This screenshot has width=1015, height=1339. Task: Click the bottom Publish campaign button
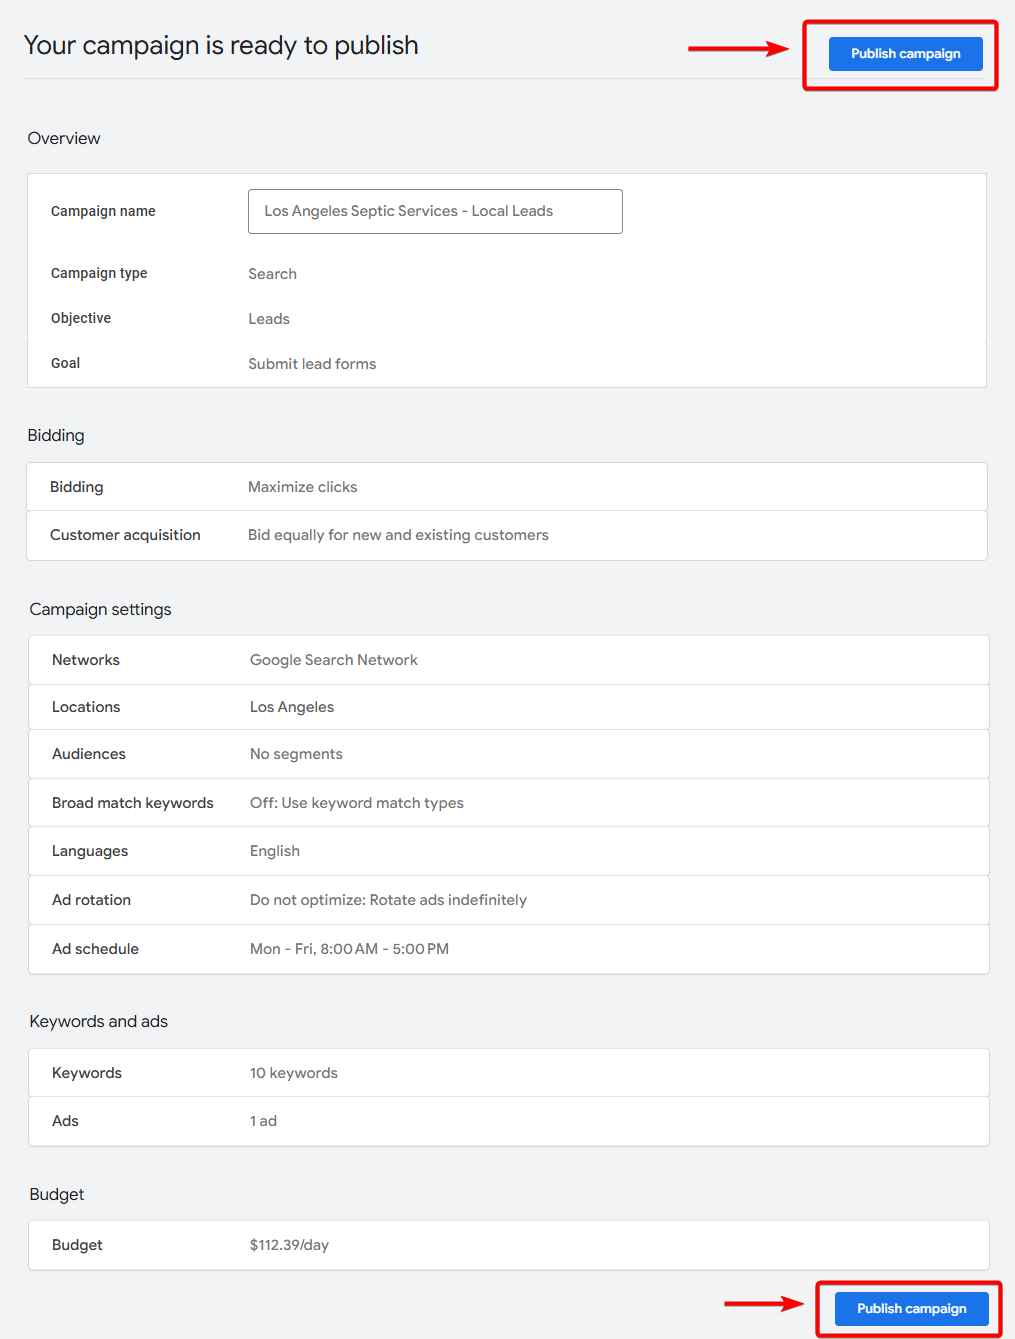click(x=911, y=1308)
